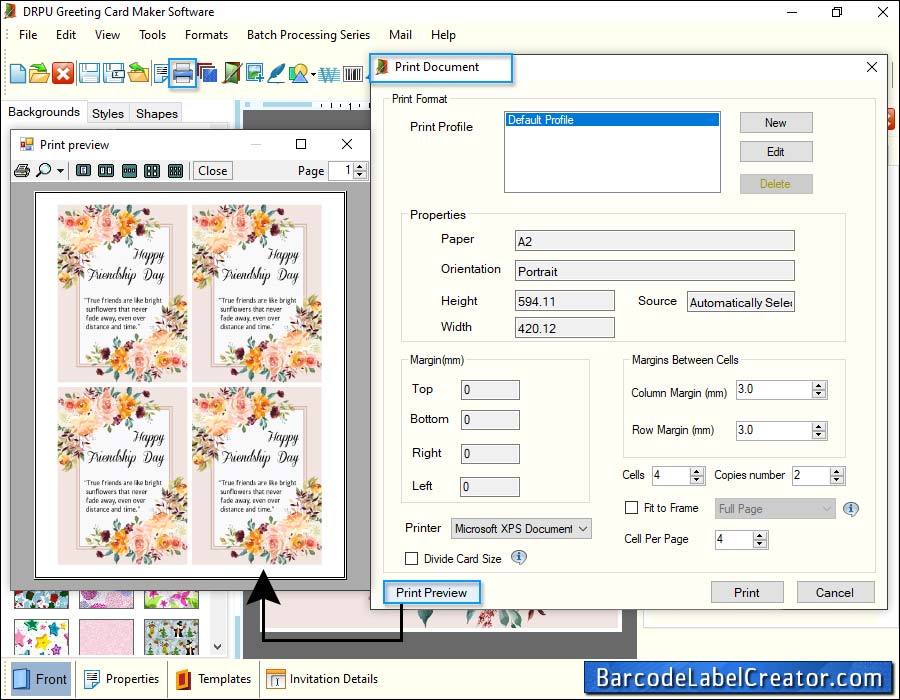Click the print icon in Print preview
The width and height of the screenshot is (900, 700).
point(21,171)
